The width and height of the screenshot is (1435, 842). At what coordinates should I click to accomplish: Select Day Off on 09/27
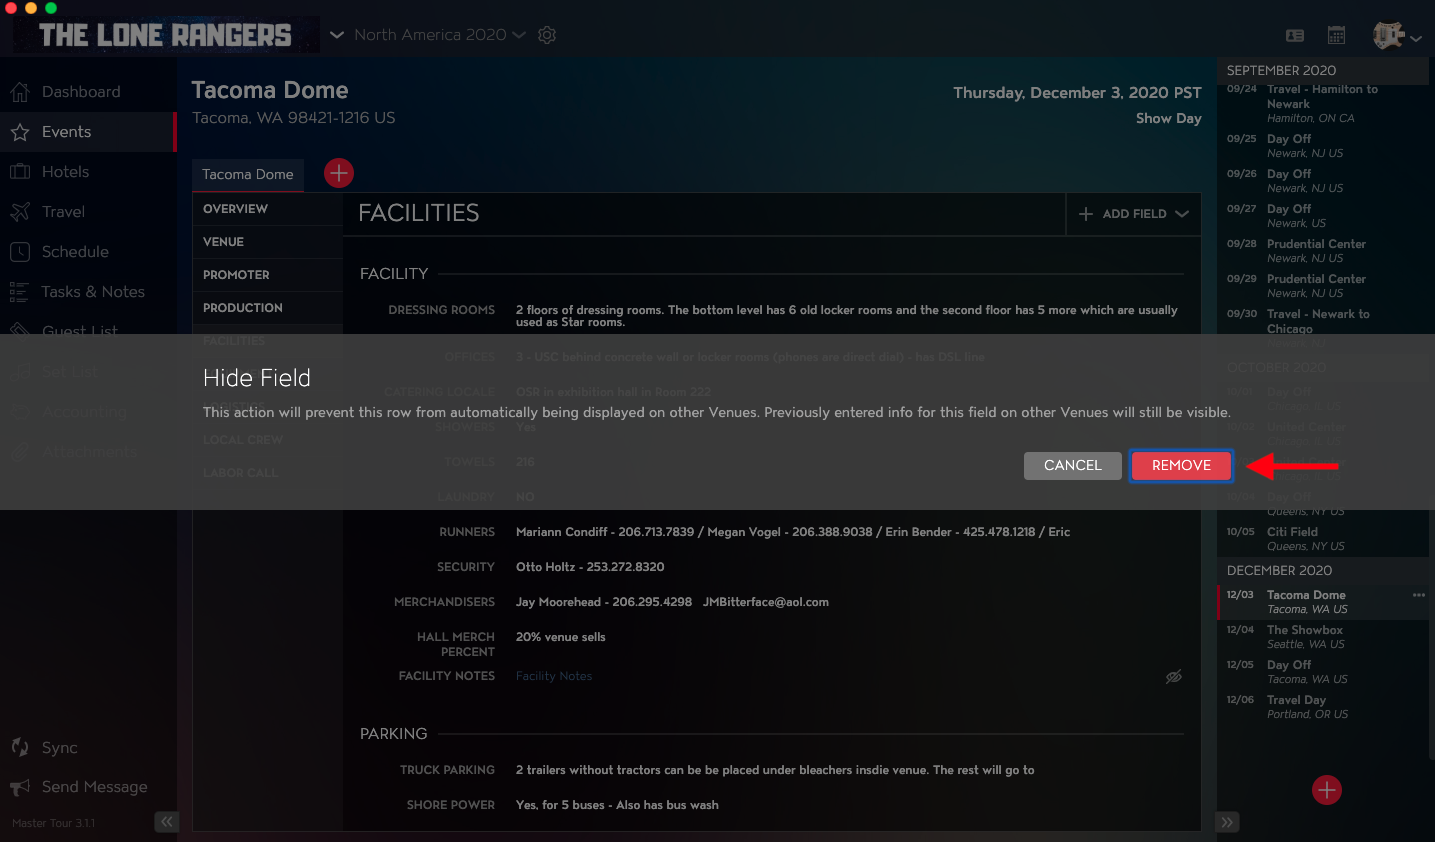[1322, 216]
